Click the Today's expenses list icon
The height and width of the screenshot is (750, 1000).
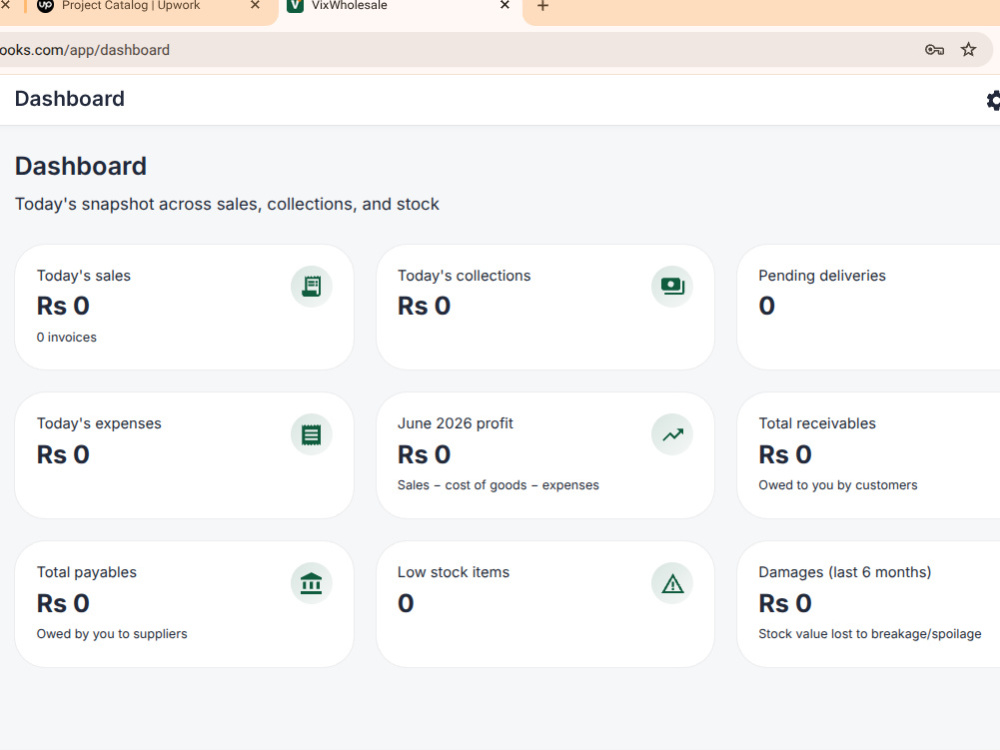point(311,435)
